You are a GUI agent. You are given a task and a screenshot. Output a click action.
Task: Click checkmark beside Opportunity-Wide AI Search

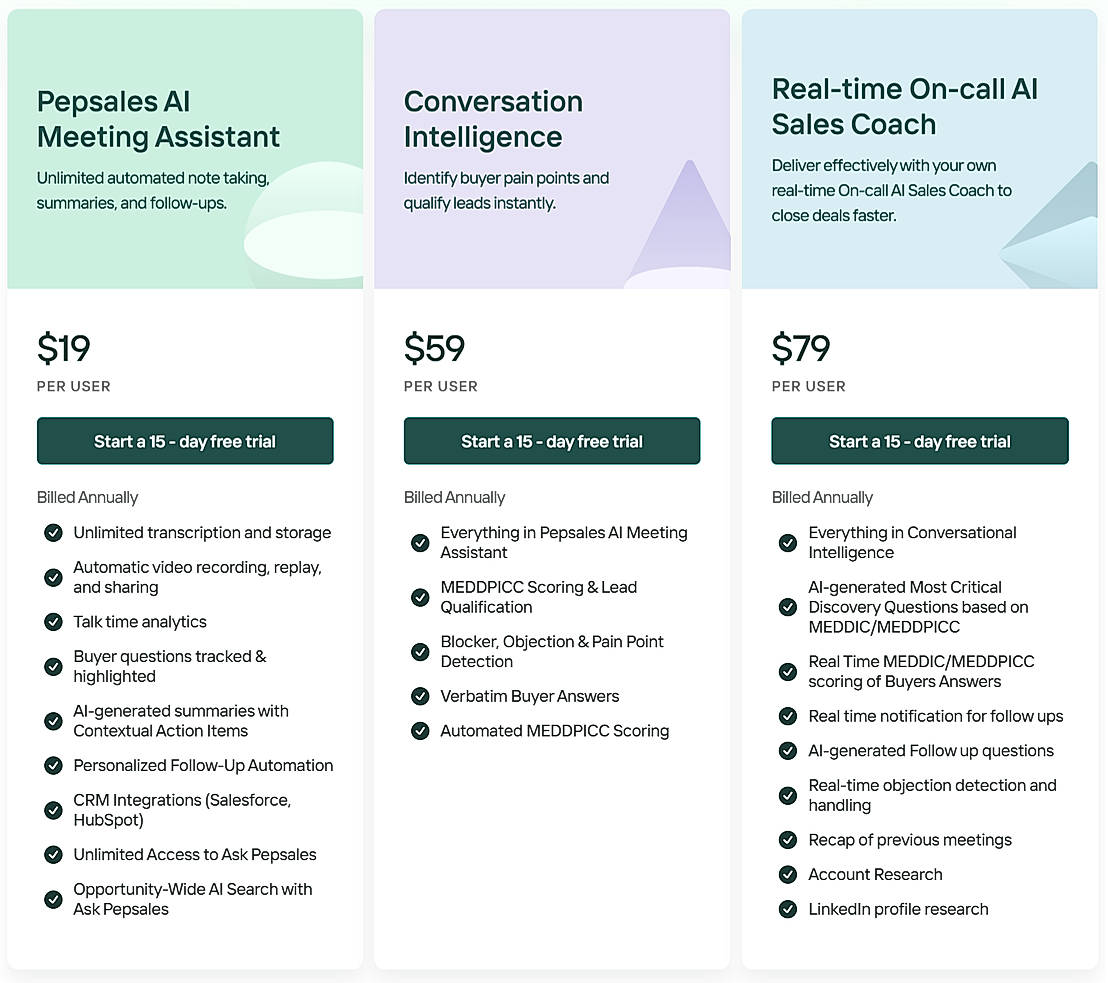pyautogui.click(x=53, y=899)
